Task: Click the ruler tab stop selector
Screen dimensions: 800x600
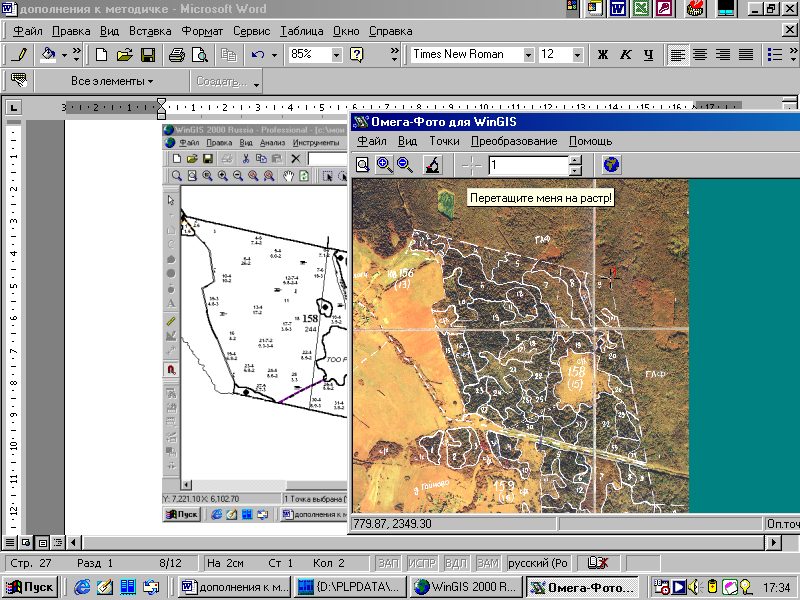Action: pos(13,108)
